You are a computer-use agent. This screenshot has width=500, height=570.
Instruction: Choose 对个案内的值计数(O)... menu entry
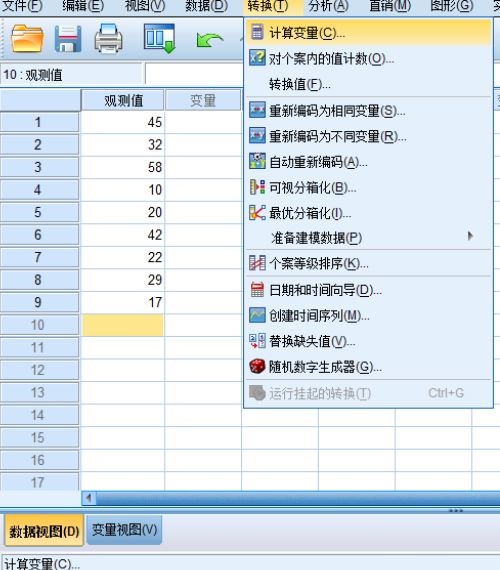pyautogui.click(x=369, y=58)
